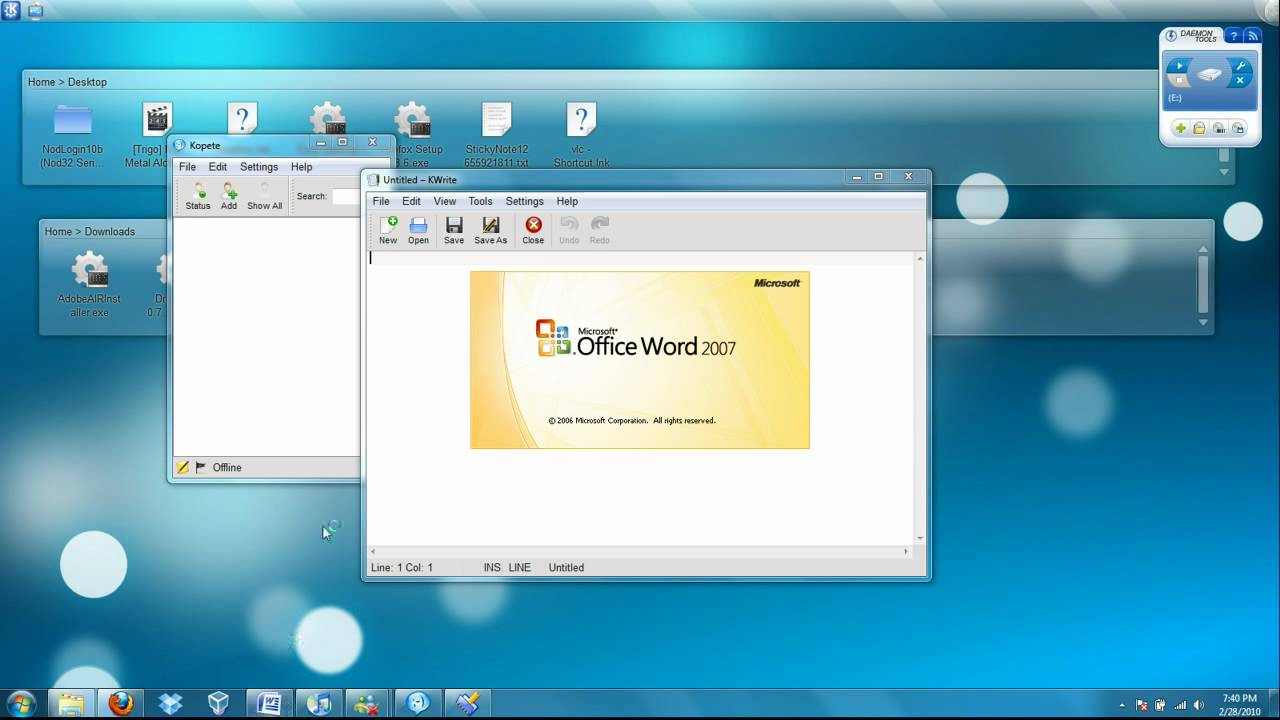
Task: Click the flag icon beside Offline in Kopete
Action: pos(201,467)
